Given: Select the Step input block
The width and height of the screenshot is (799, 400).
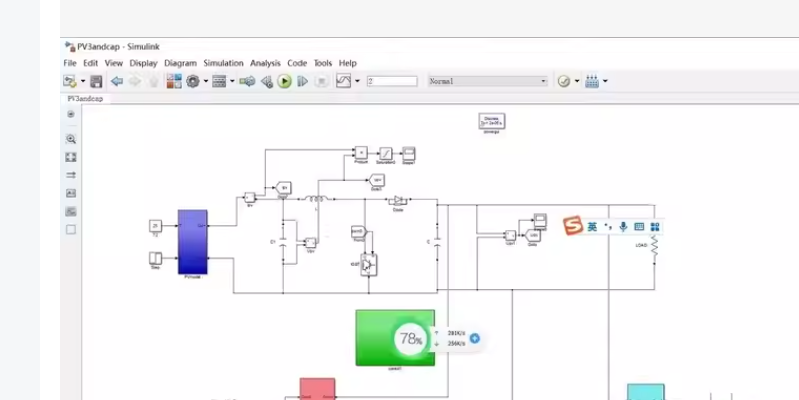Looking at the screenshot, I should (x=155, y=258).
